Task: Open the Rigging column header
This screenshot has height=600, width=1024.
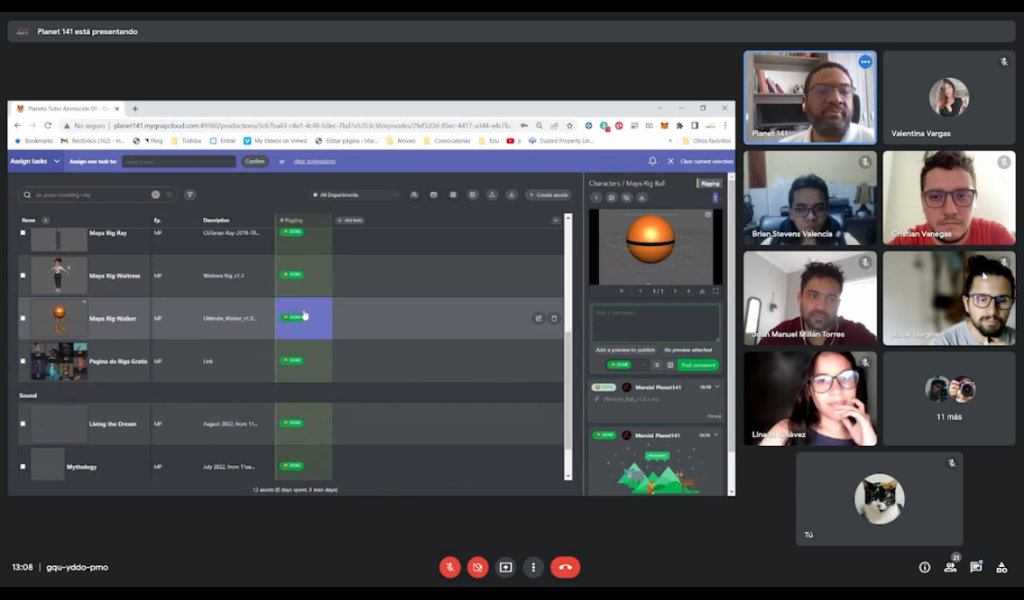Action: click(x=293, y=220)
